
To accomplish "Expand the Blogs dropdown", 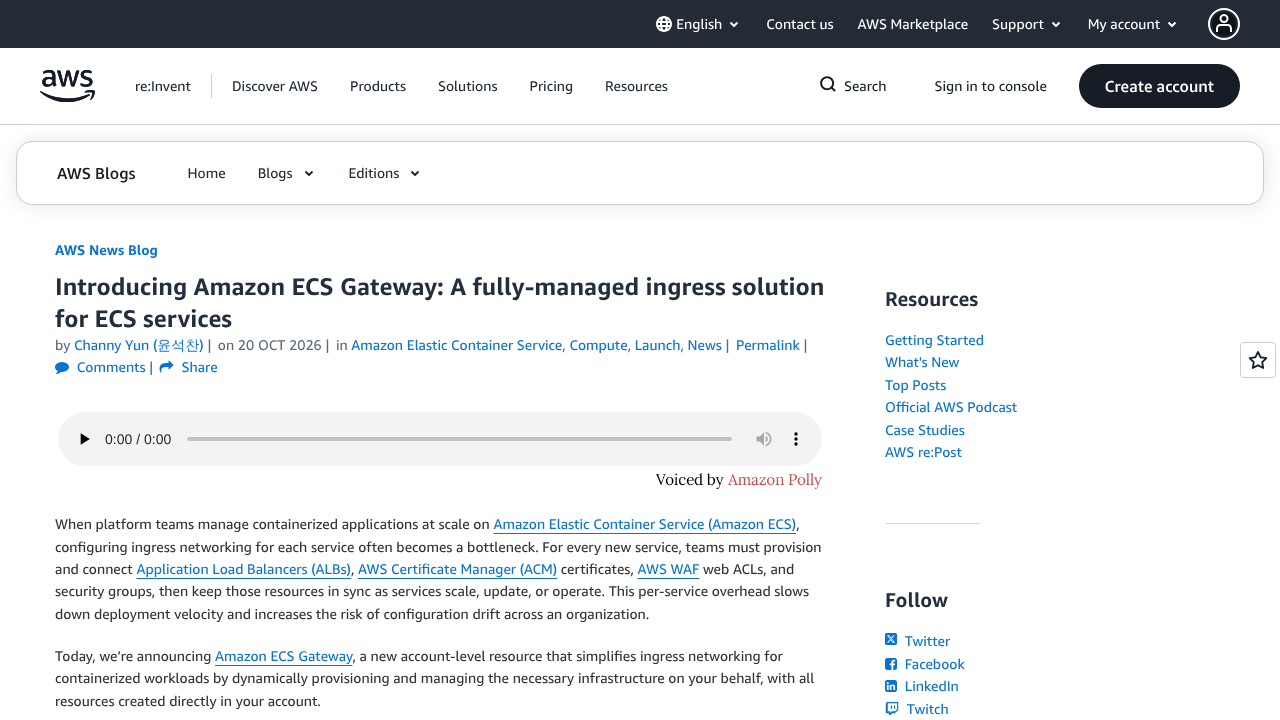I will (286, 173).
